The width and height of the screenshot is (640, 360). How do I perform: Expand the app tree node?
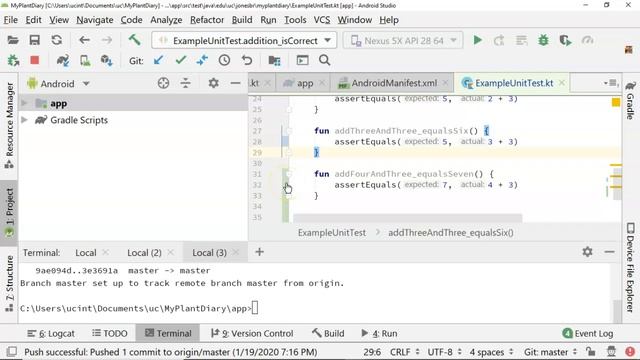point(24,103)
